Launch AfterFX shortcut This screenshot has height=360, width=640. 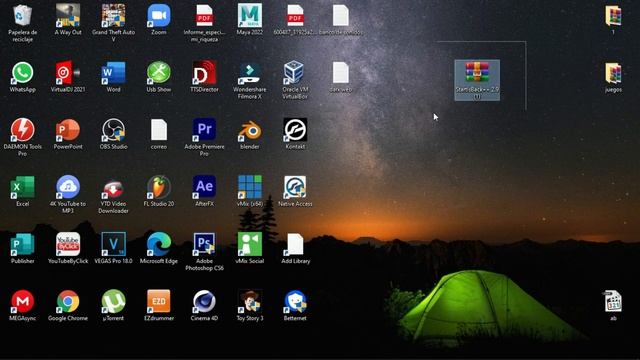(x=204, y=187)
